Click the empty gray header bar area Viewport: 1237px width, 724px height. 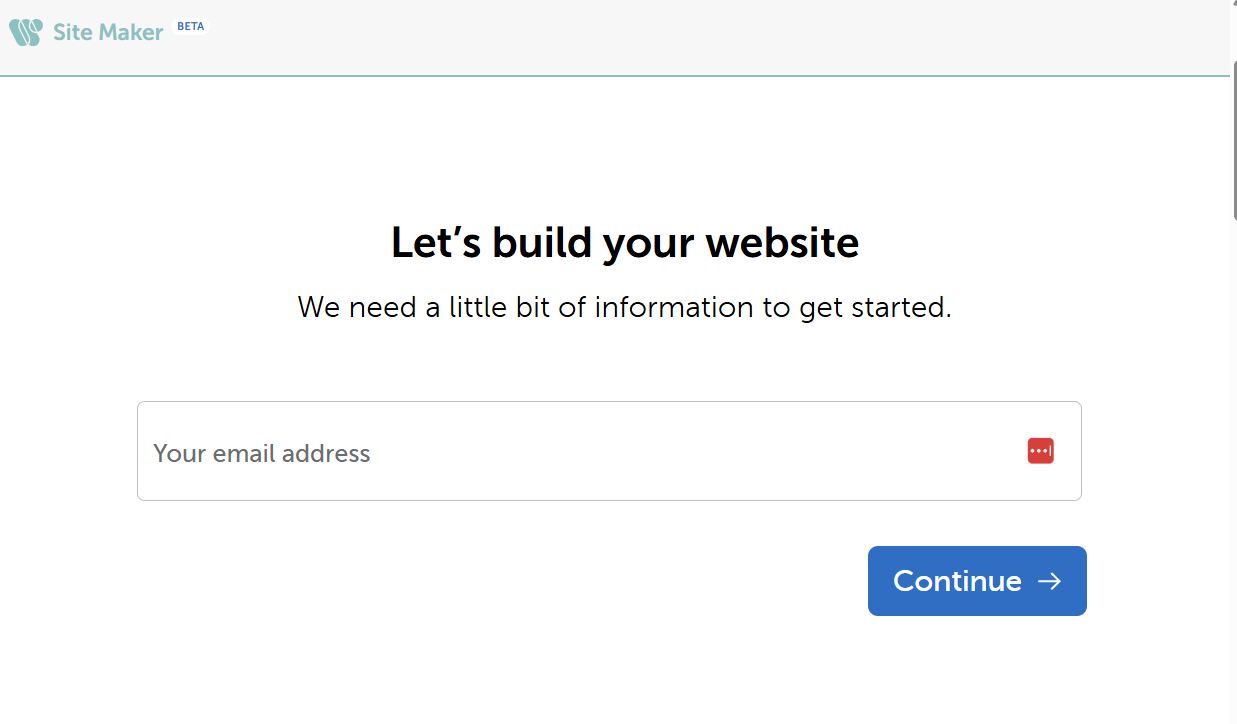point(700,36)
